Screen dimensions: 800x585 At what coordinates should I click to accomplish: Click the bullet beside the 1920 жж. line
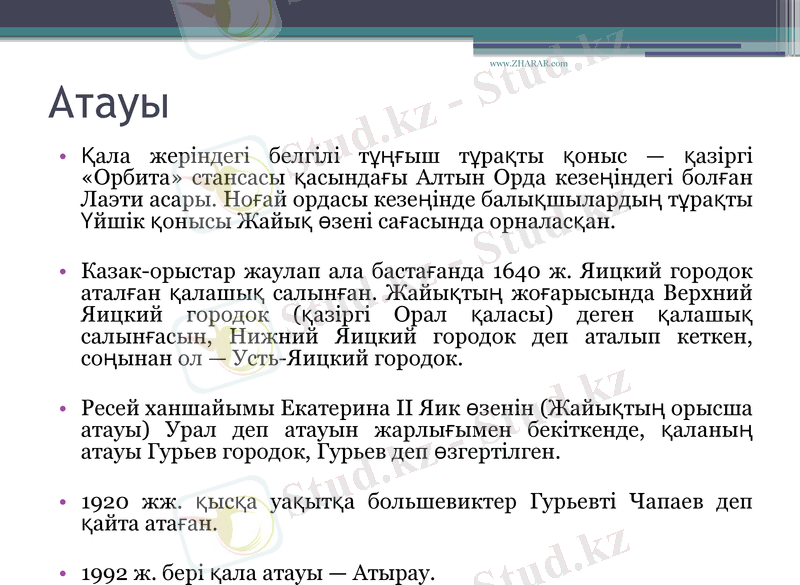62,502
